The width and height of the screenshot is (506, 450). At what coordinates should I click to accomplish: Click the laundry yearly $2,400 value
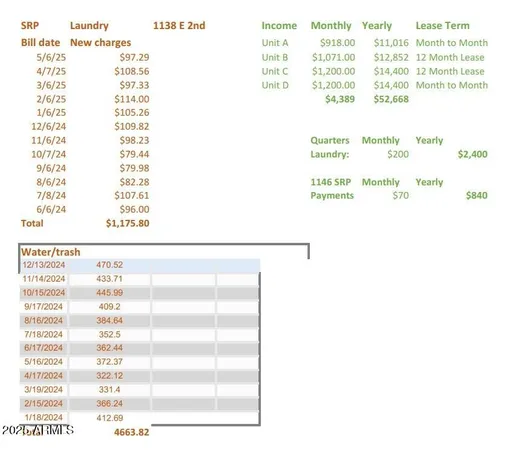(x=472, y=154)
